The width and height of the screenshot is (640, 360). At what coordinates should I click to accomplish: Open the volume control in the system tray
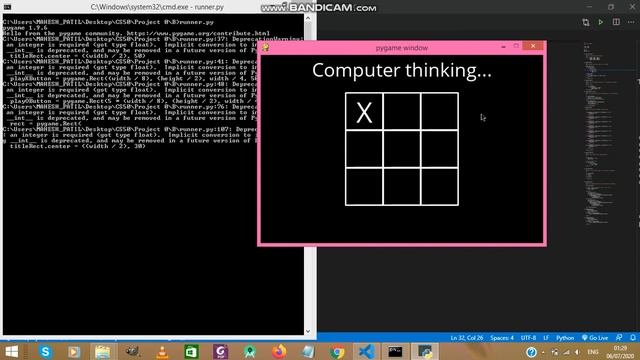click(x=578, y=352)
